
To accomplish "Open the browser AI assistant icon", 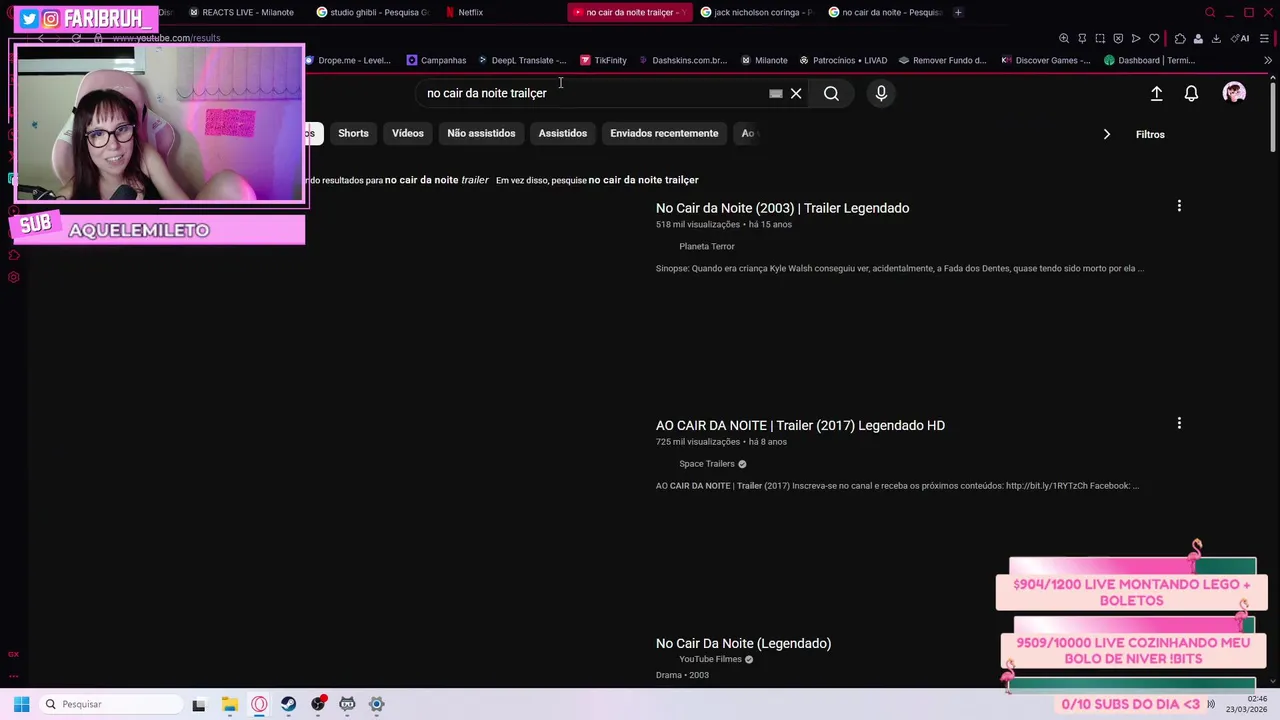I will [x=1241, y=38].
